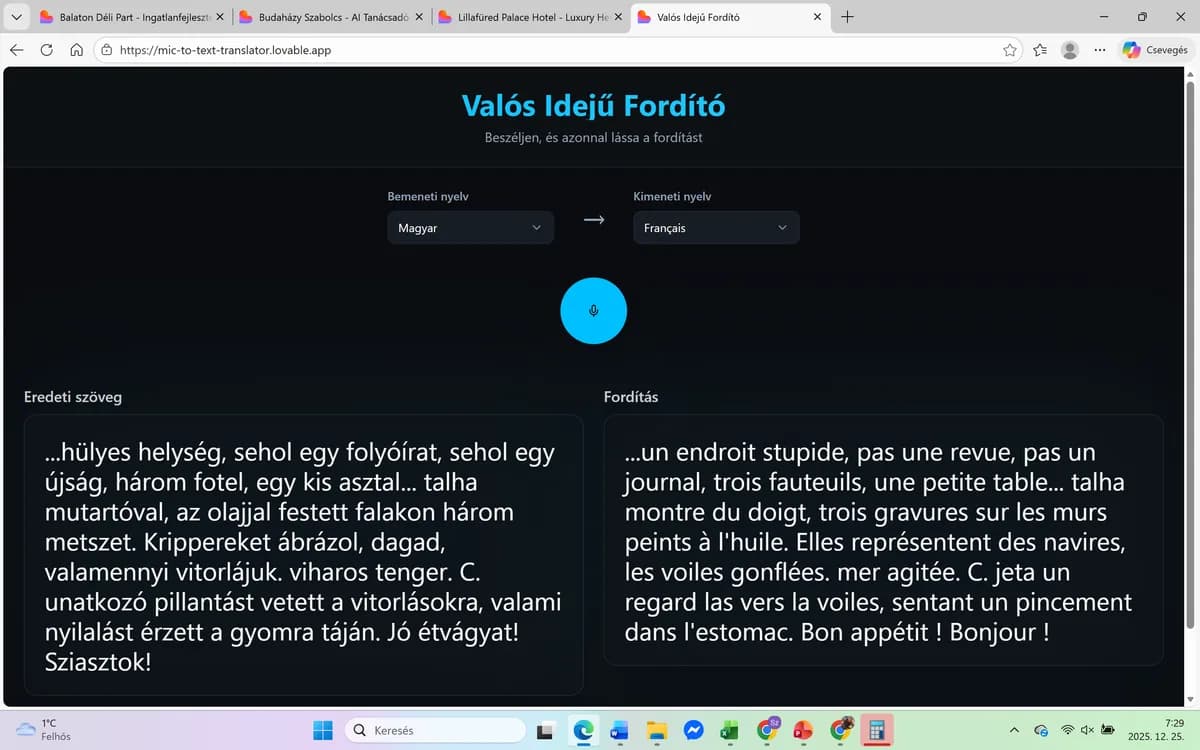Open the browser profile avatar
1200x750 pixels.
(x=1070, y=50)
